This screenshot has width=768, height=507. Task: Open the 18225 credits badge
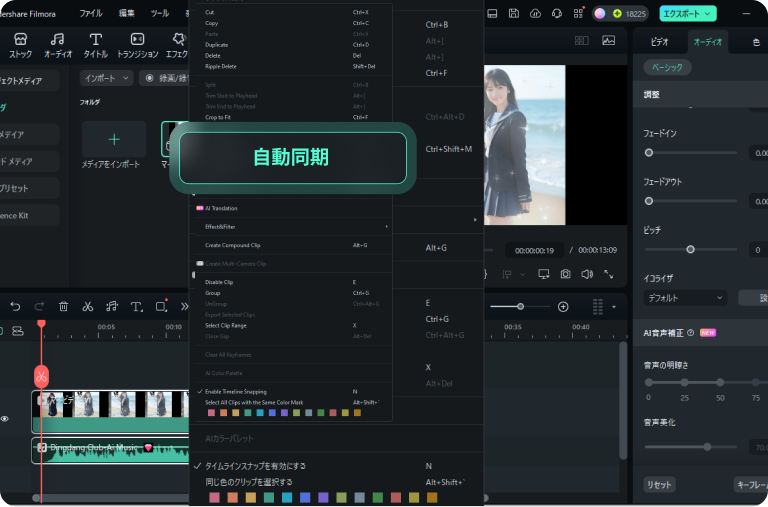pos(630,14)
